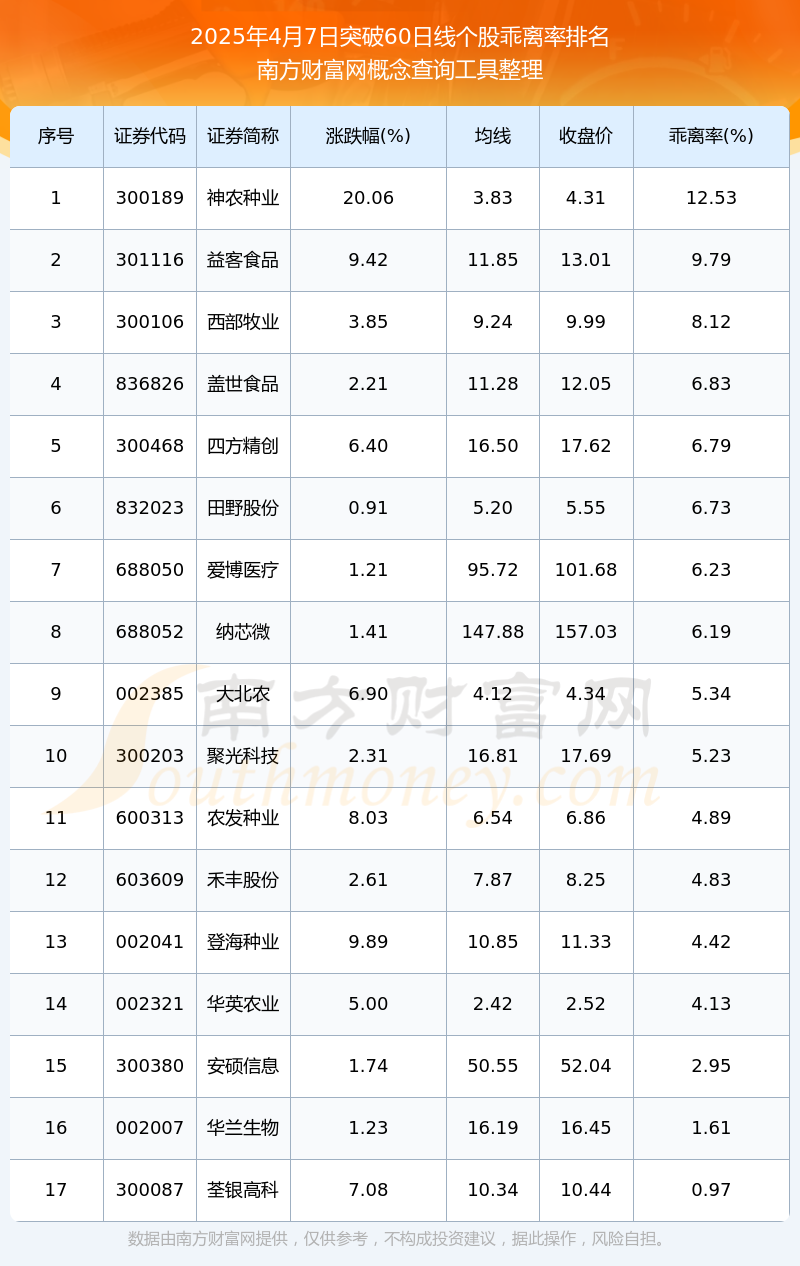
Task: Select stock name 四方精创
Action: click(x=243, y=446)
